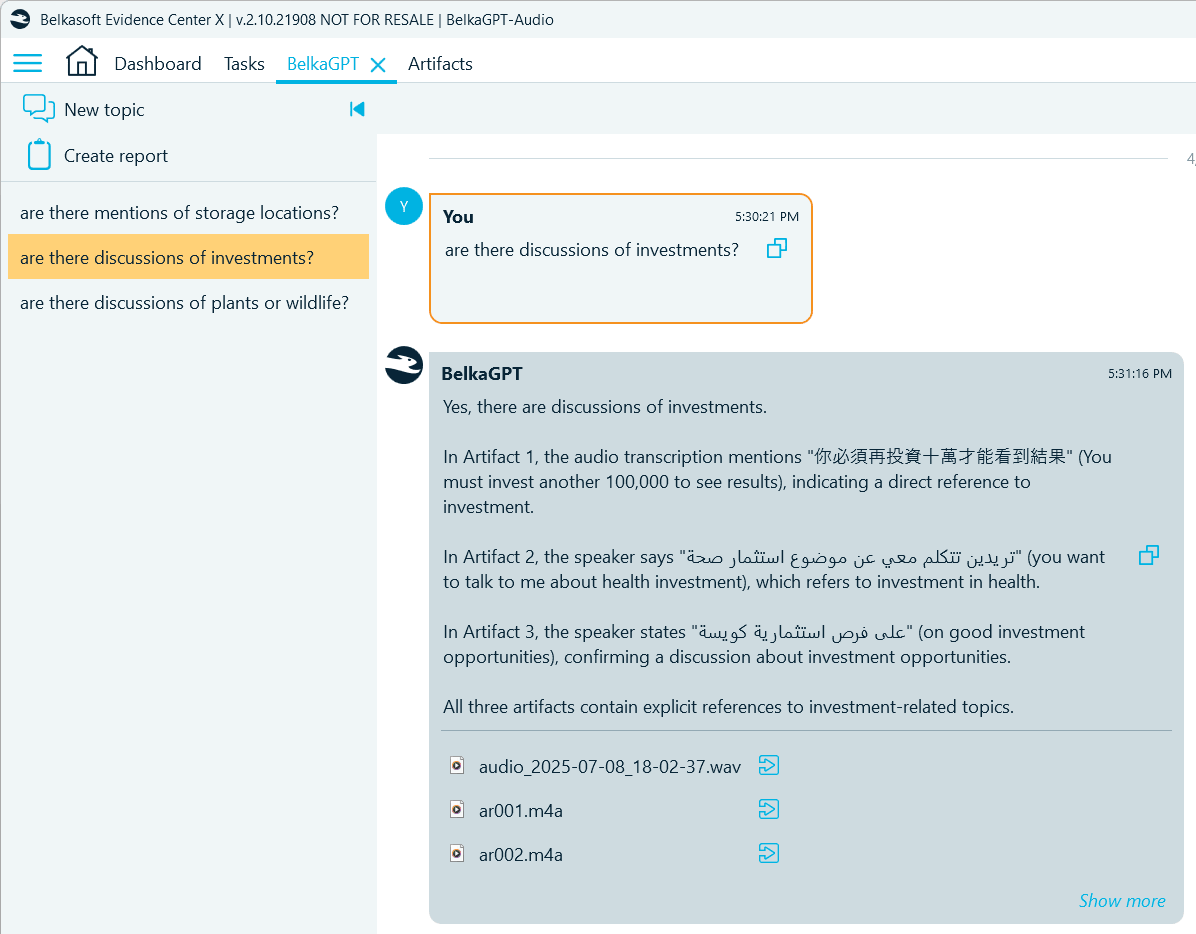Select topic about plants or wildlife
Image resolution: width=1196 pixels, height=934 pixels.
pyautogui.click(x=184, y=303)
